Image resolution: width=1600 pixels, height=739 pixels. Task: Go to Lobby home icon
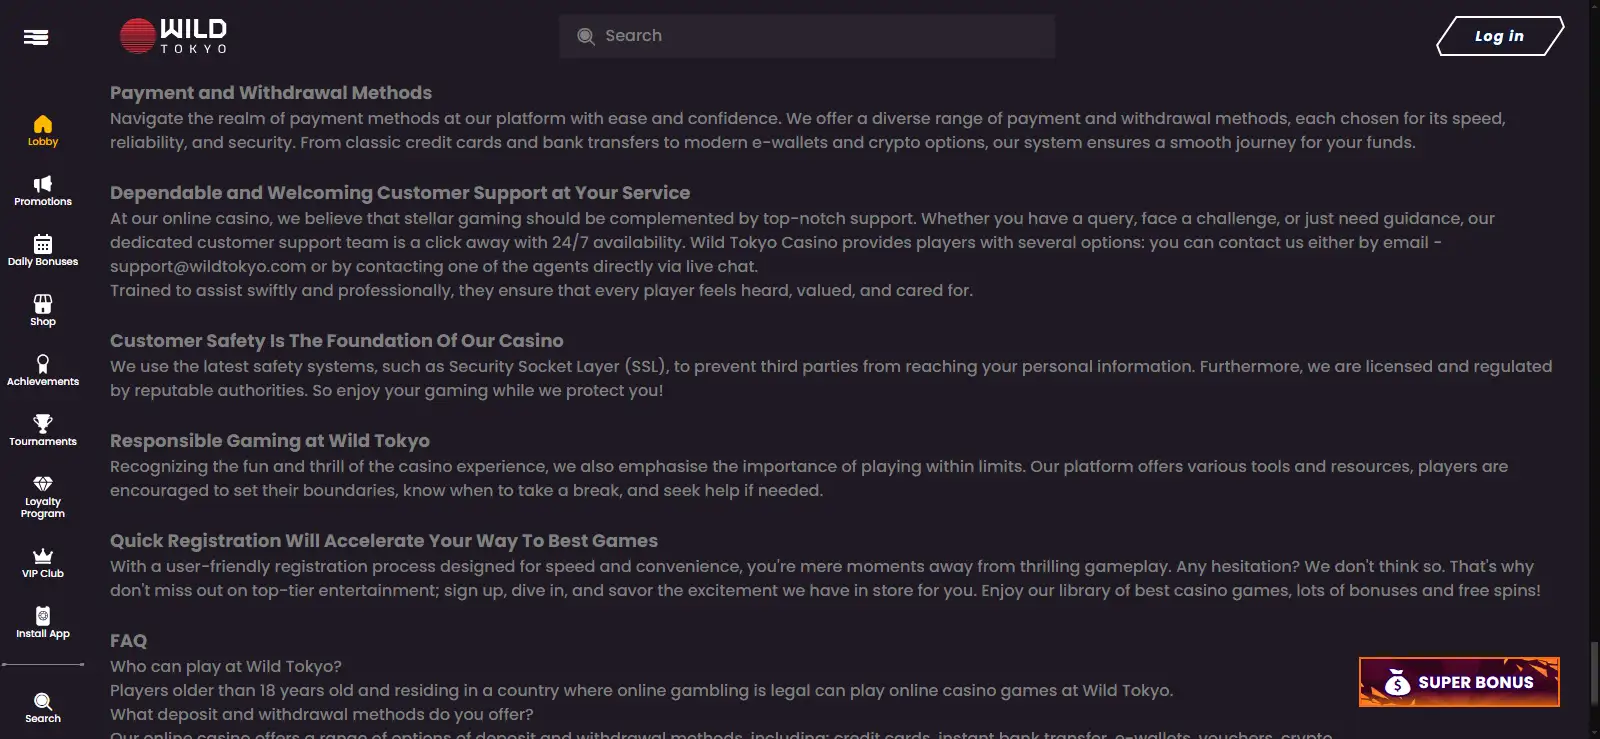click(x=43, y=124)
